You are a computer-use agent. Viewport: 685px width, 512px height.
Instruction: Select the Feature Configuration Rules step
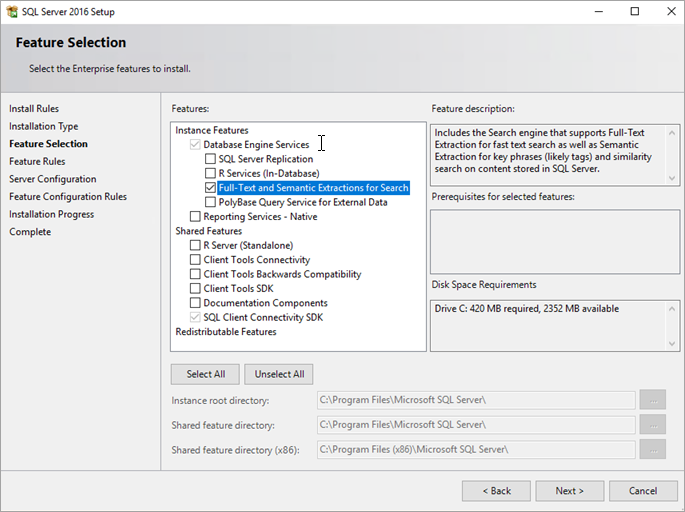(x=68, y=197)
